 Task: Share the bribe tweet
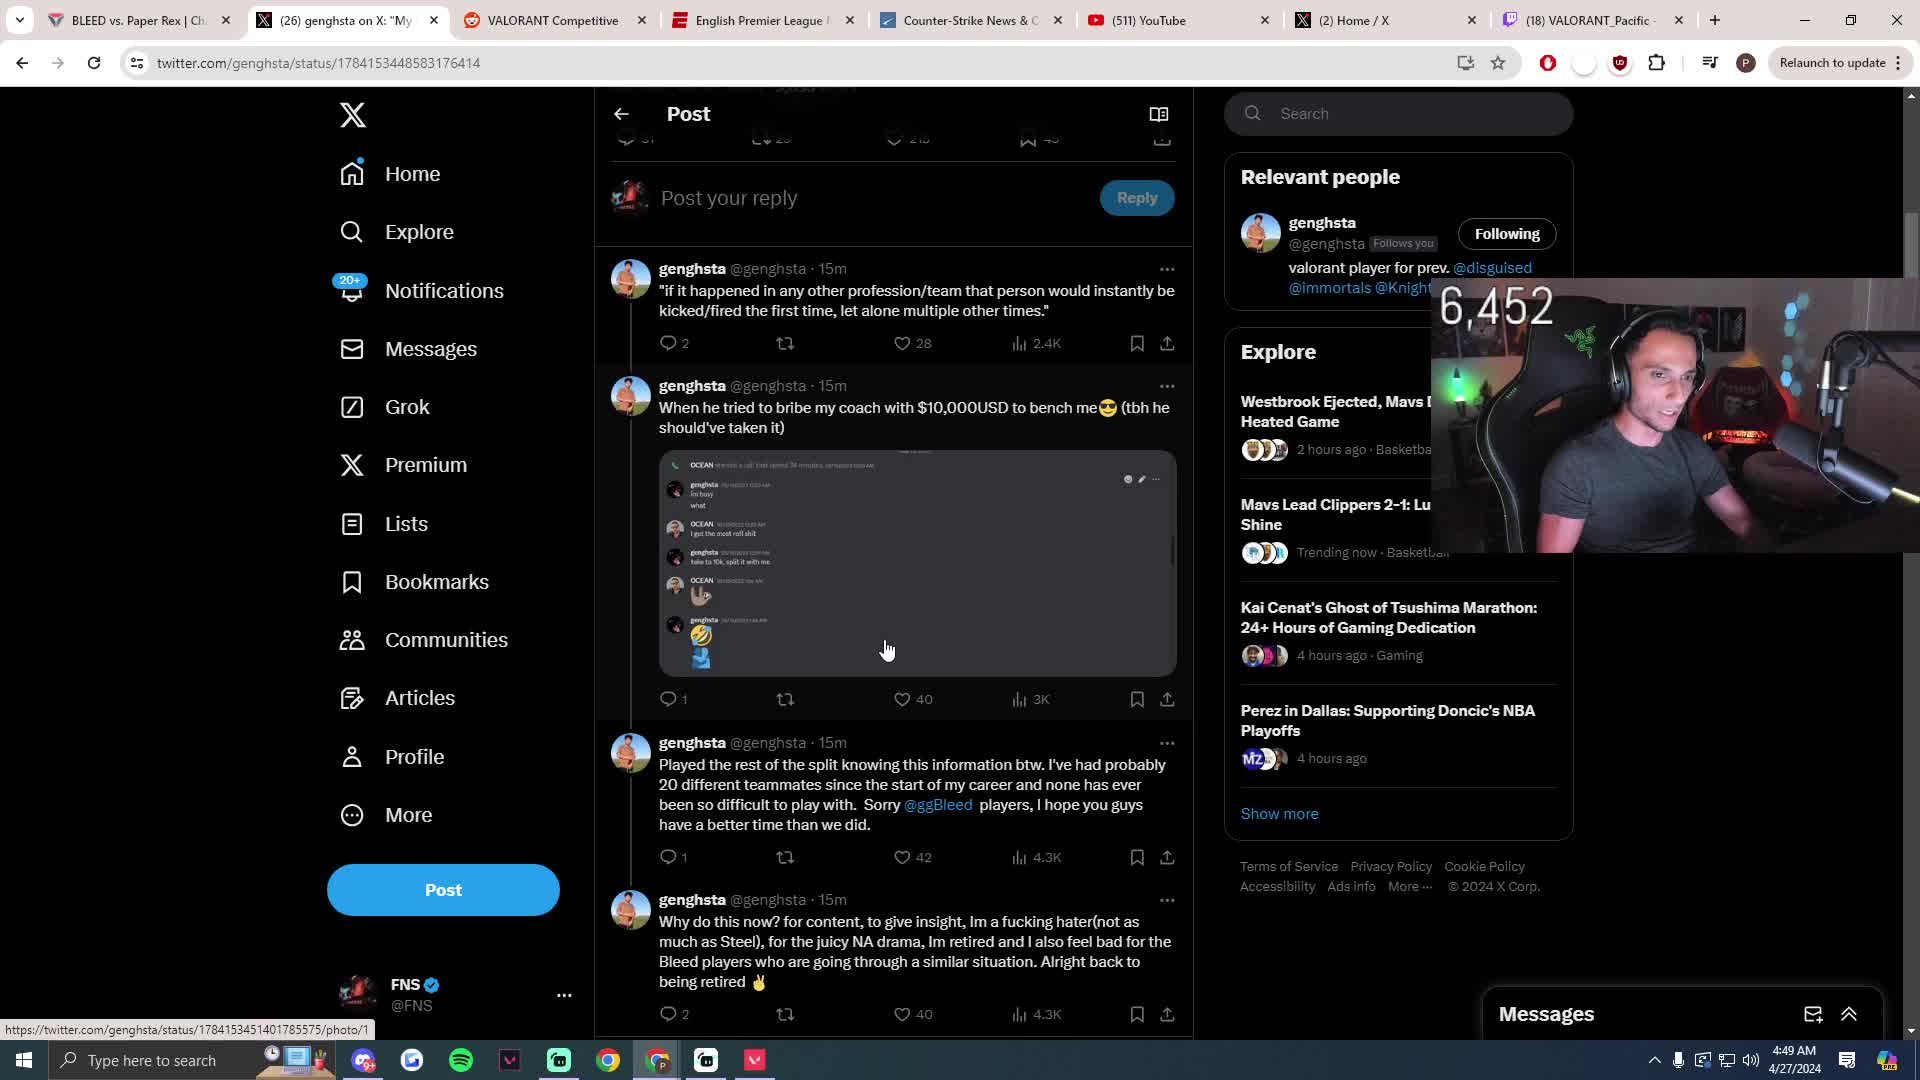click(x=1167, y=699)
